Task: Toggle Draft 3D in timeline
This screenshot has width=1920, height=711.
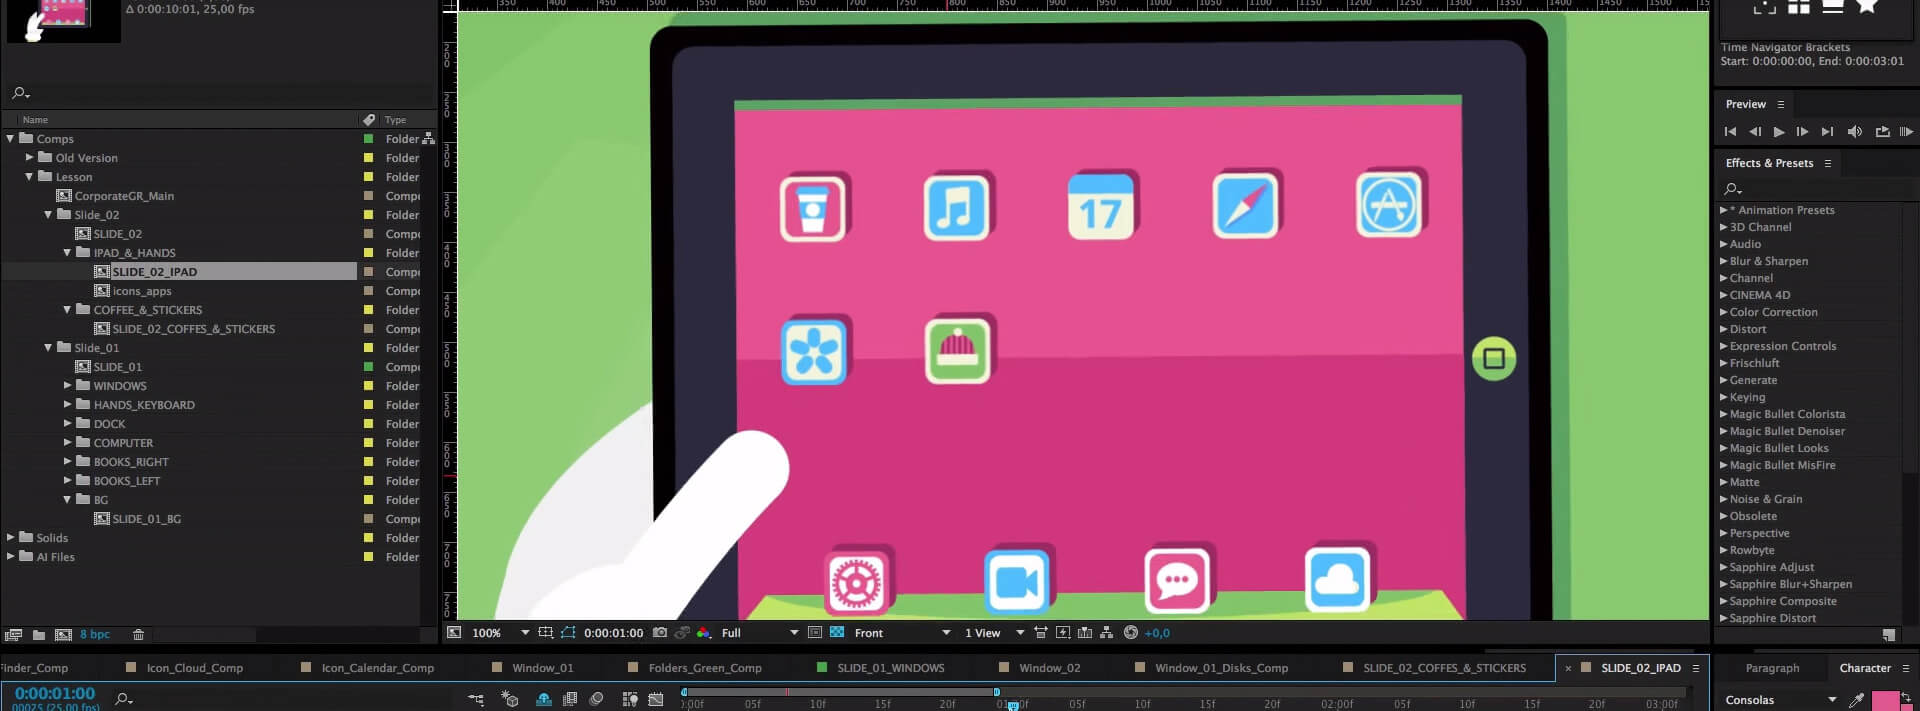Action: point(510,700)
